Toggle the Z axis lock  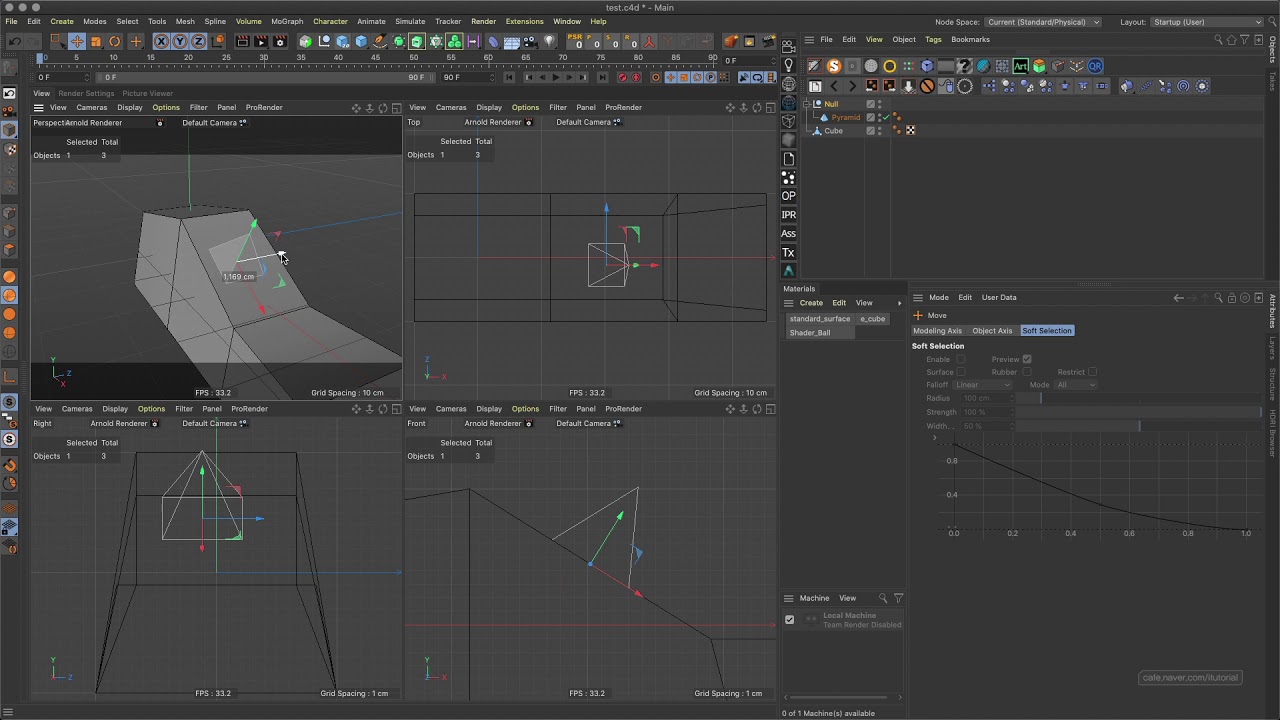[198, 41]
